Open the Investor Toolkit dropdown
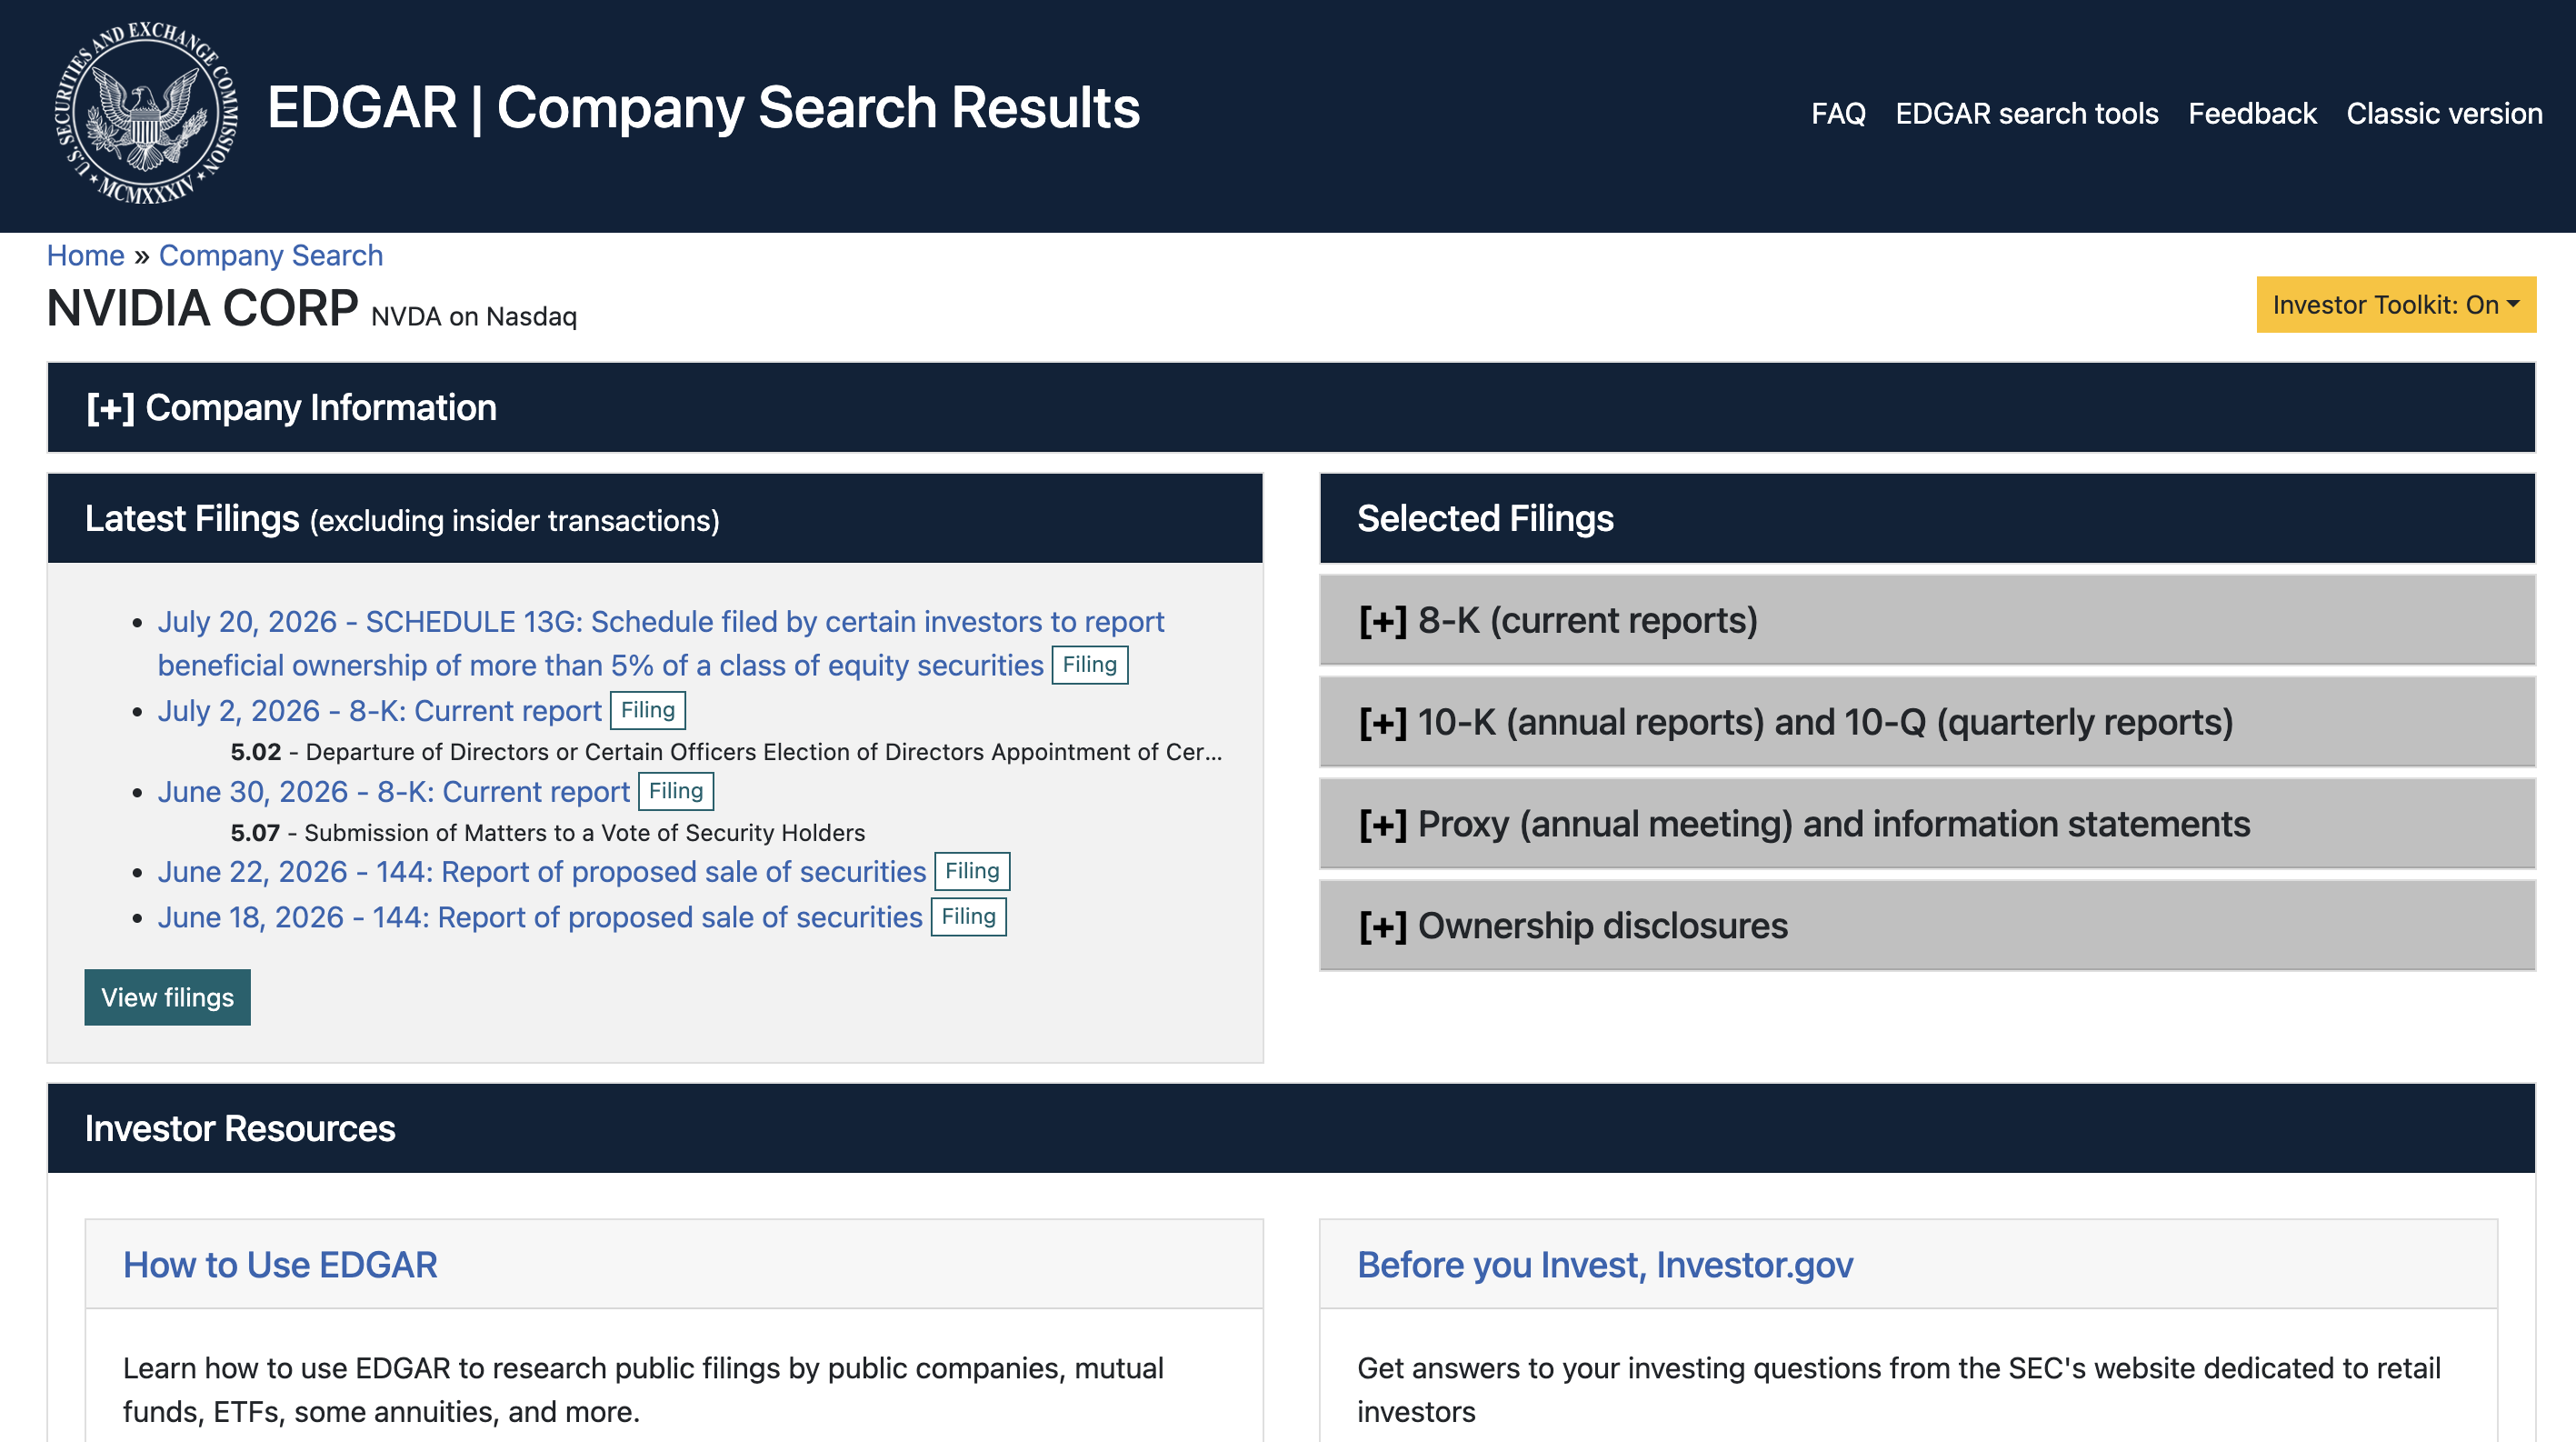The height and width of the screenshot is (1442, 2576). tap(2396, 304)
